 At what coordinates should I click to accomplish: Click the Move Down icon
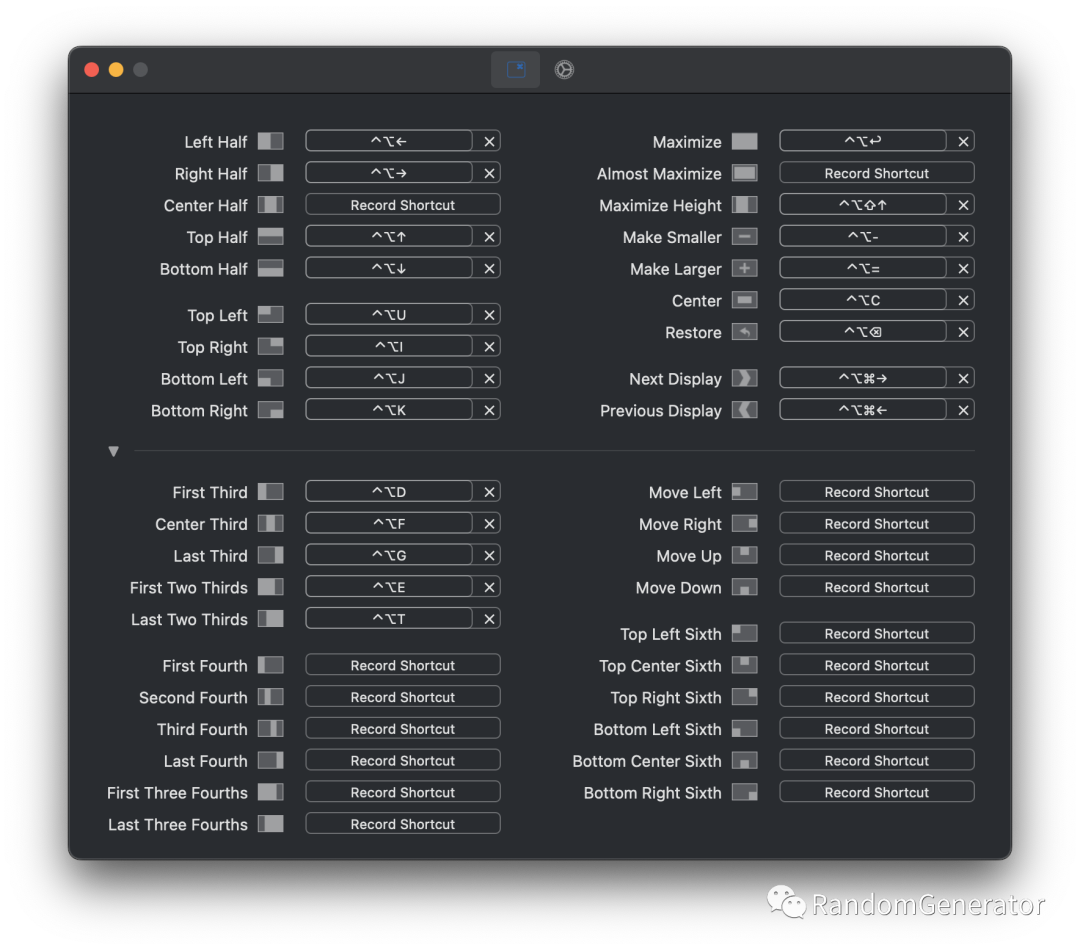745,587
